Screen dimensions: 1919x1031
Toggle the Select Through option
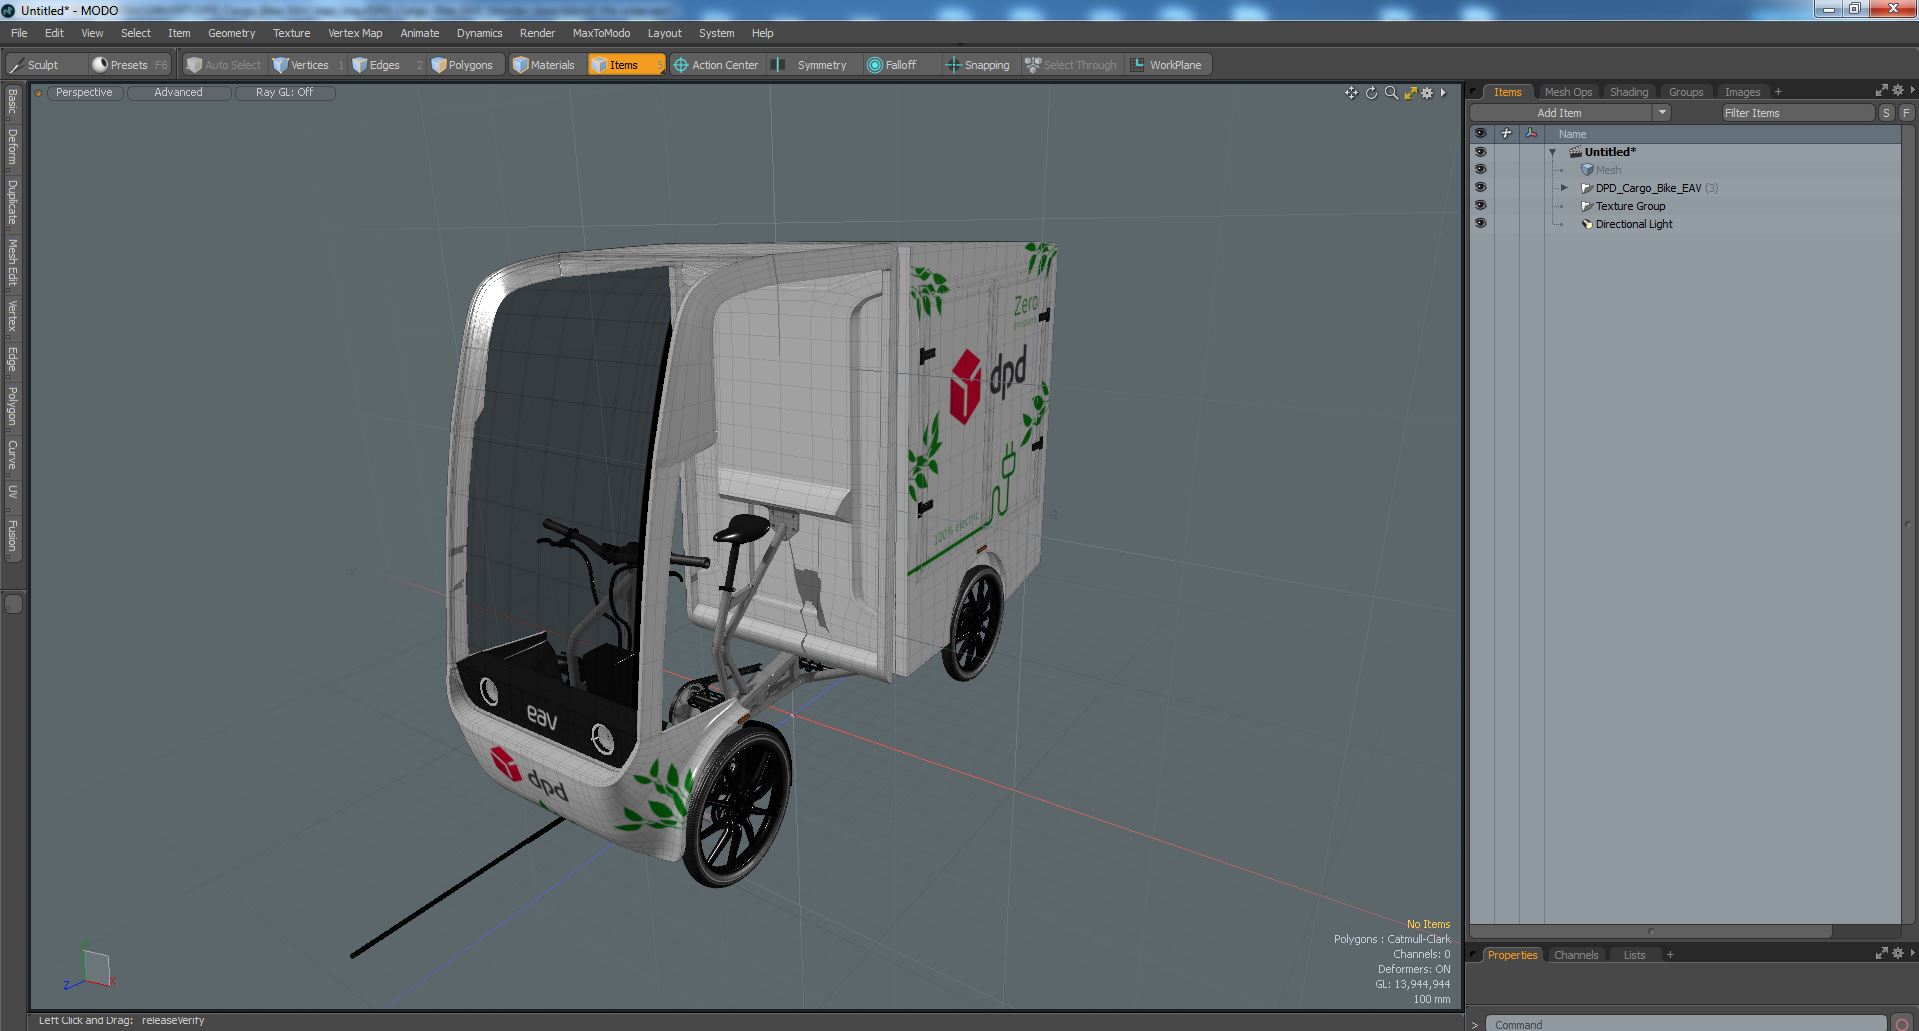click(x=1071, y=65)
